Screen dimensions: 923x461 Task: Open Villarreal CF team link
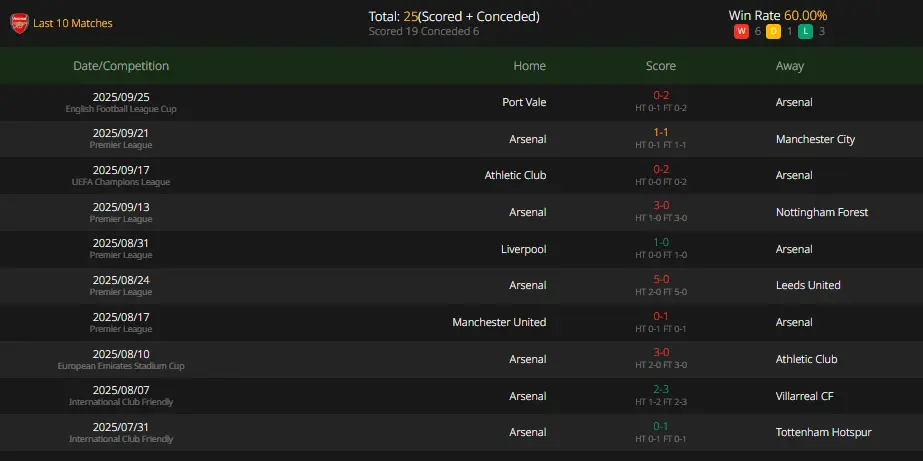click(805, 396)
